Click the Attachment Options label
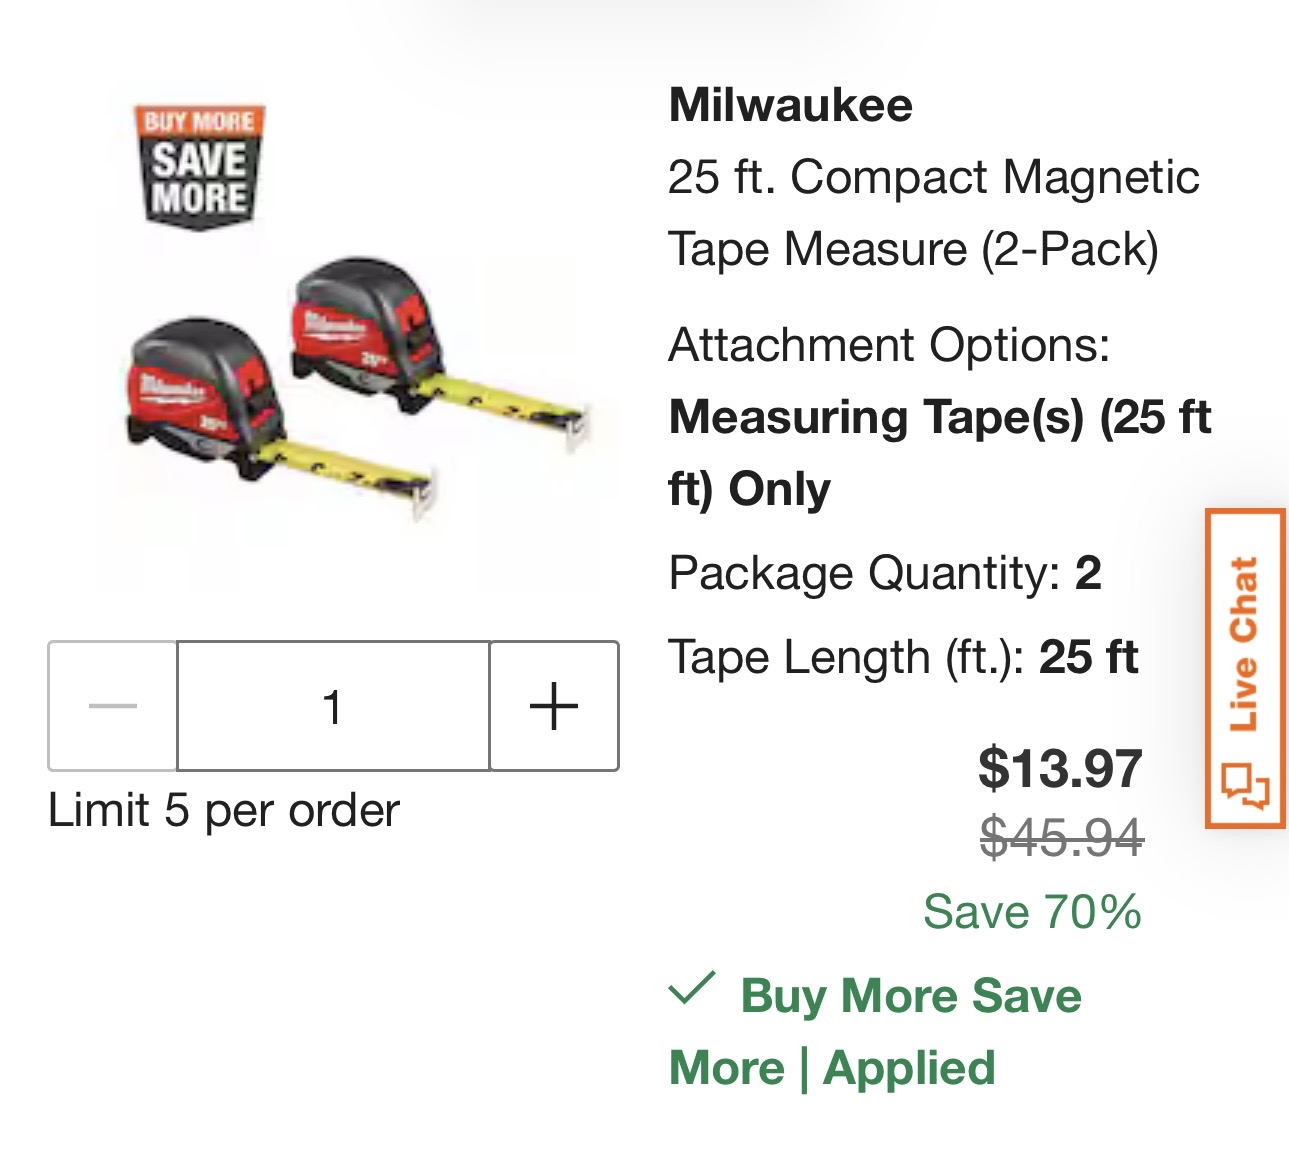Image resolution: width=1289 pixels, height=1162 pixels. click(x=889, y=345)
